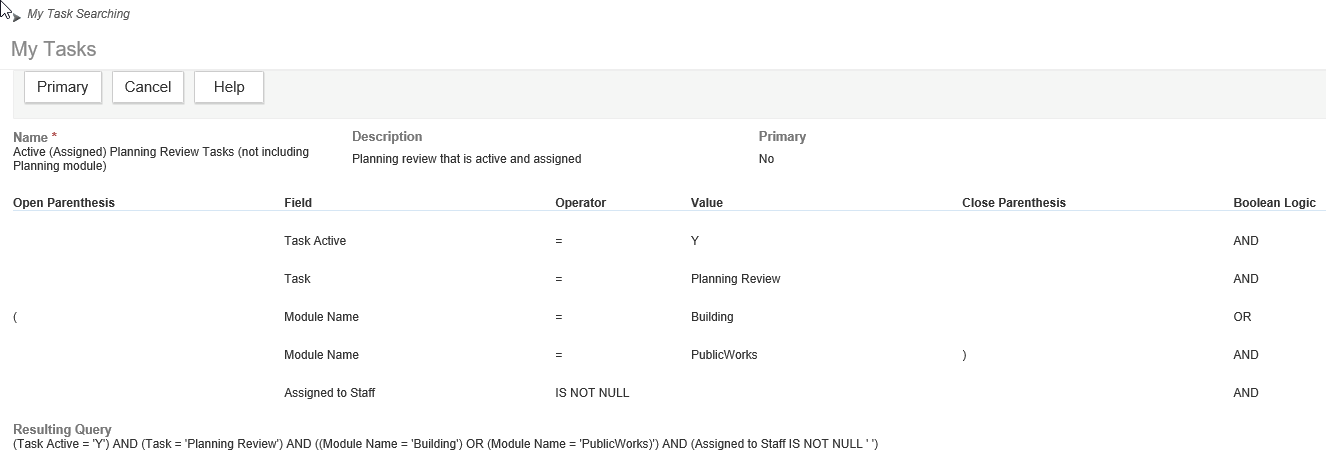Select the Name field label

click(31, 137)
